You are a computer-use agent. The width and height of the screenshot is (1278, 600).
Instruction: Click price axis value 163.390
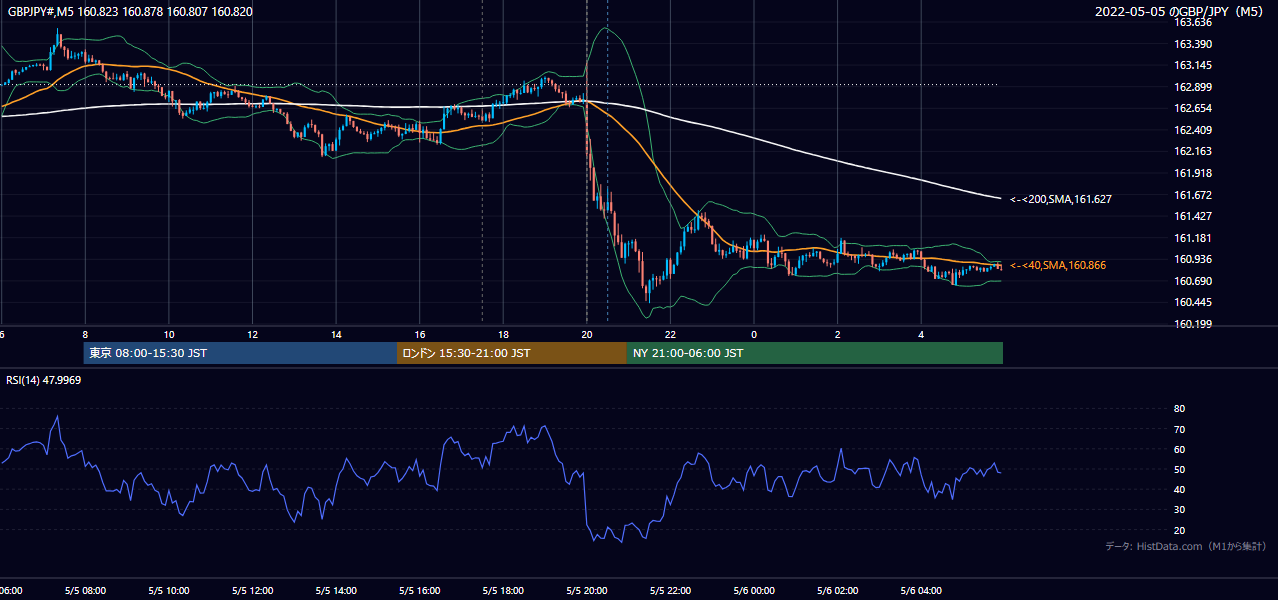(x=1192, y=44)
